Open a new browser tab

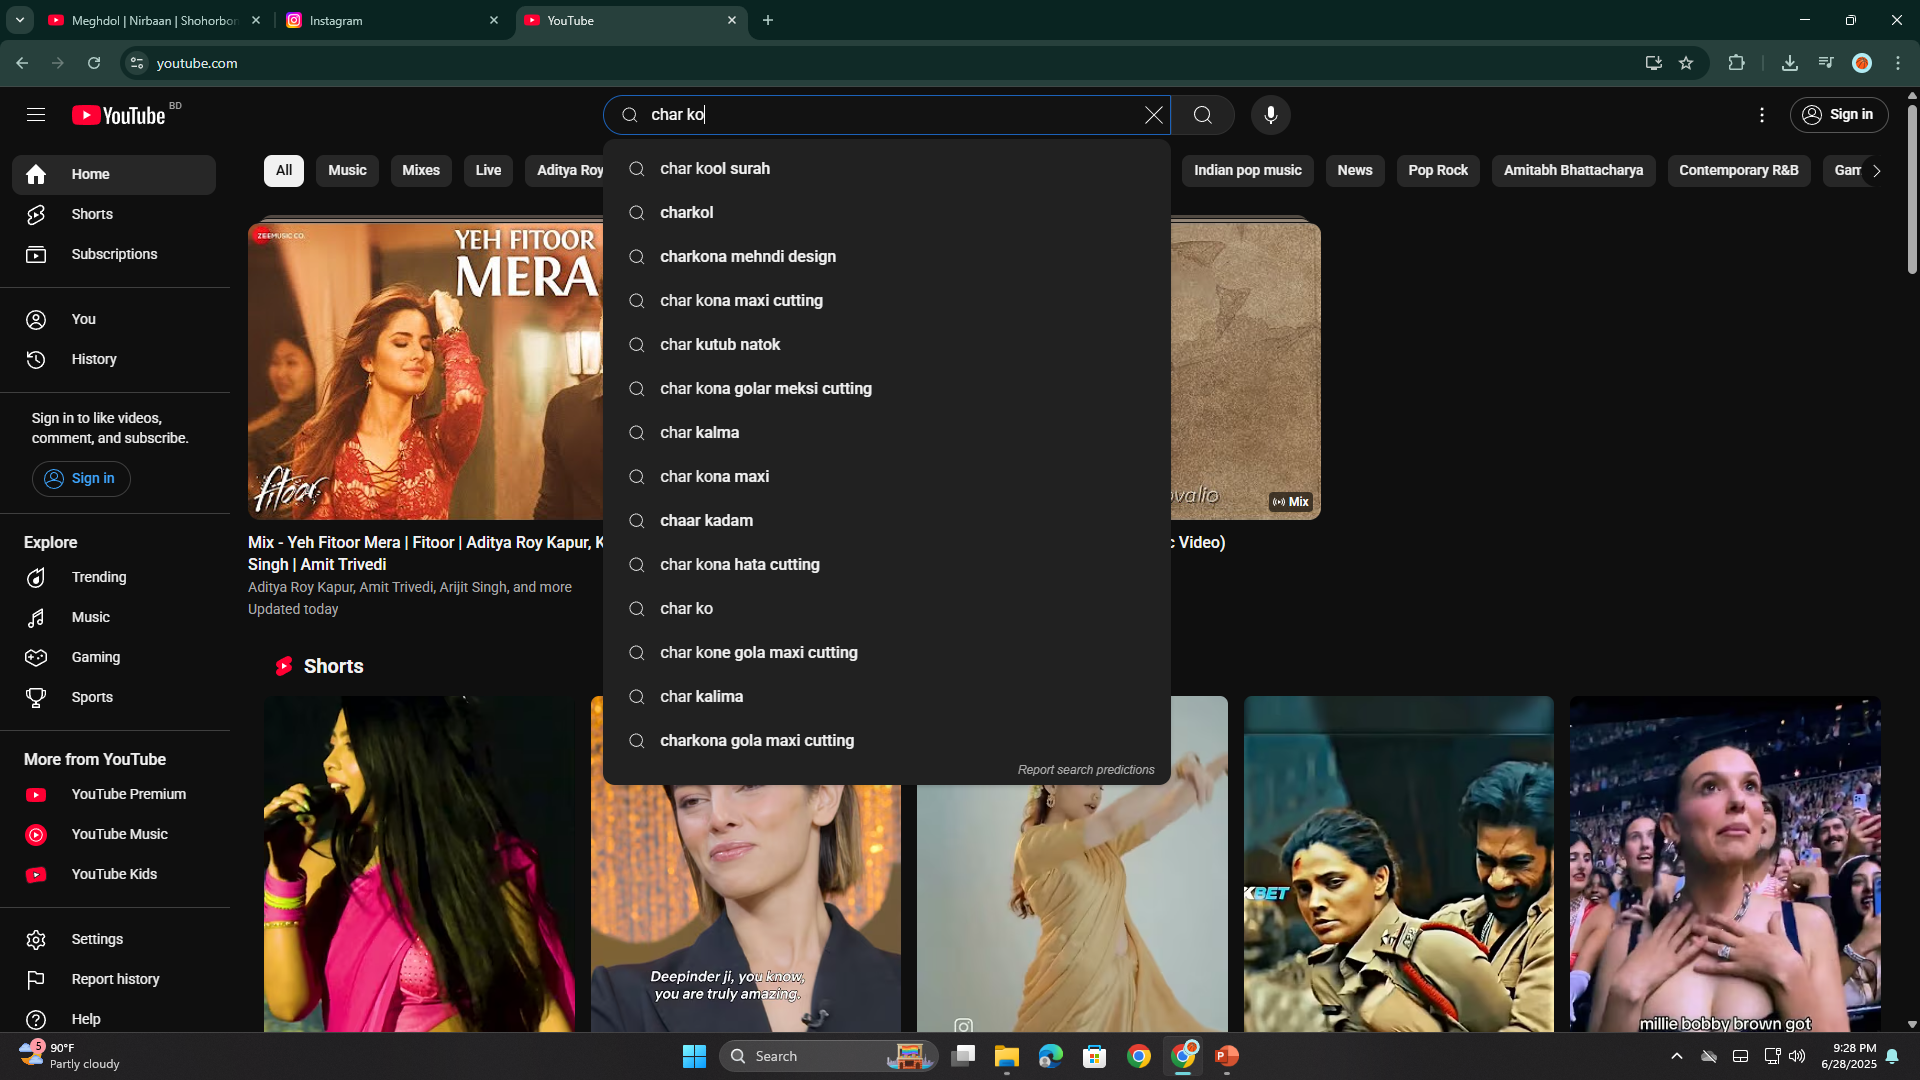click(x=768, y=20)
